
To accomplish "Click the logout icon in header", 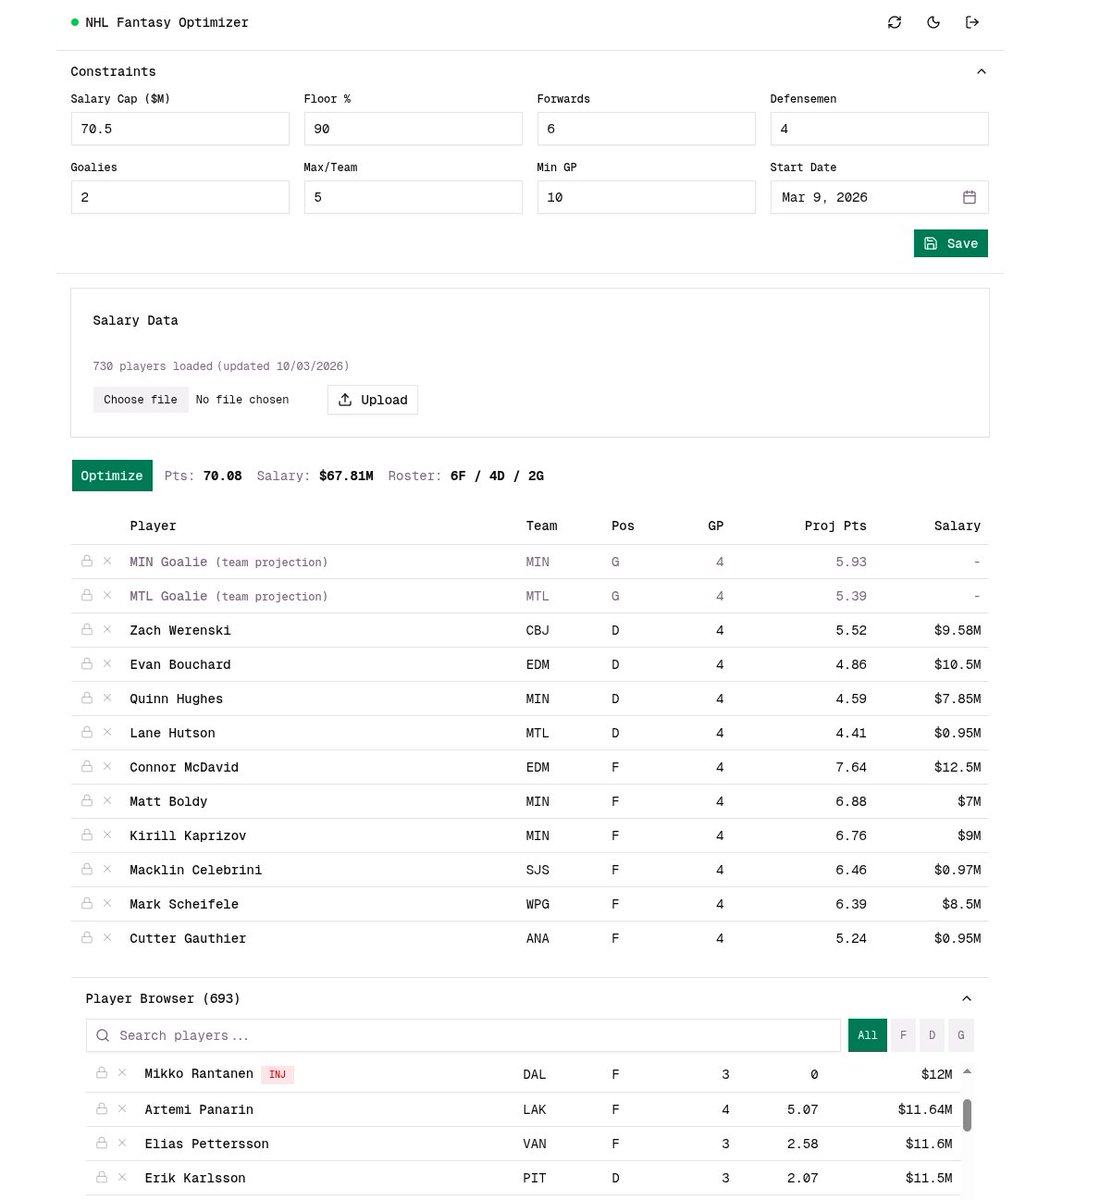I will [x=972, y=22].
